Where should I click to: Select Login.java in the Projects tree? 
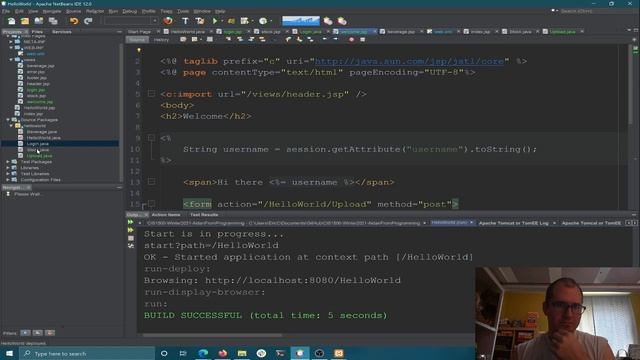(38, 144)
